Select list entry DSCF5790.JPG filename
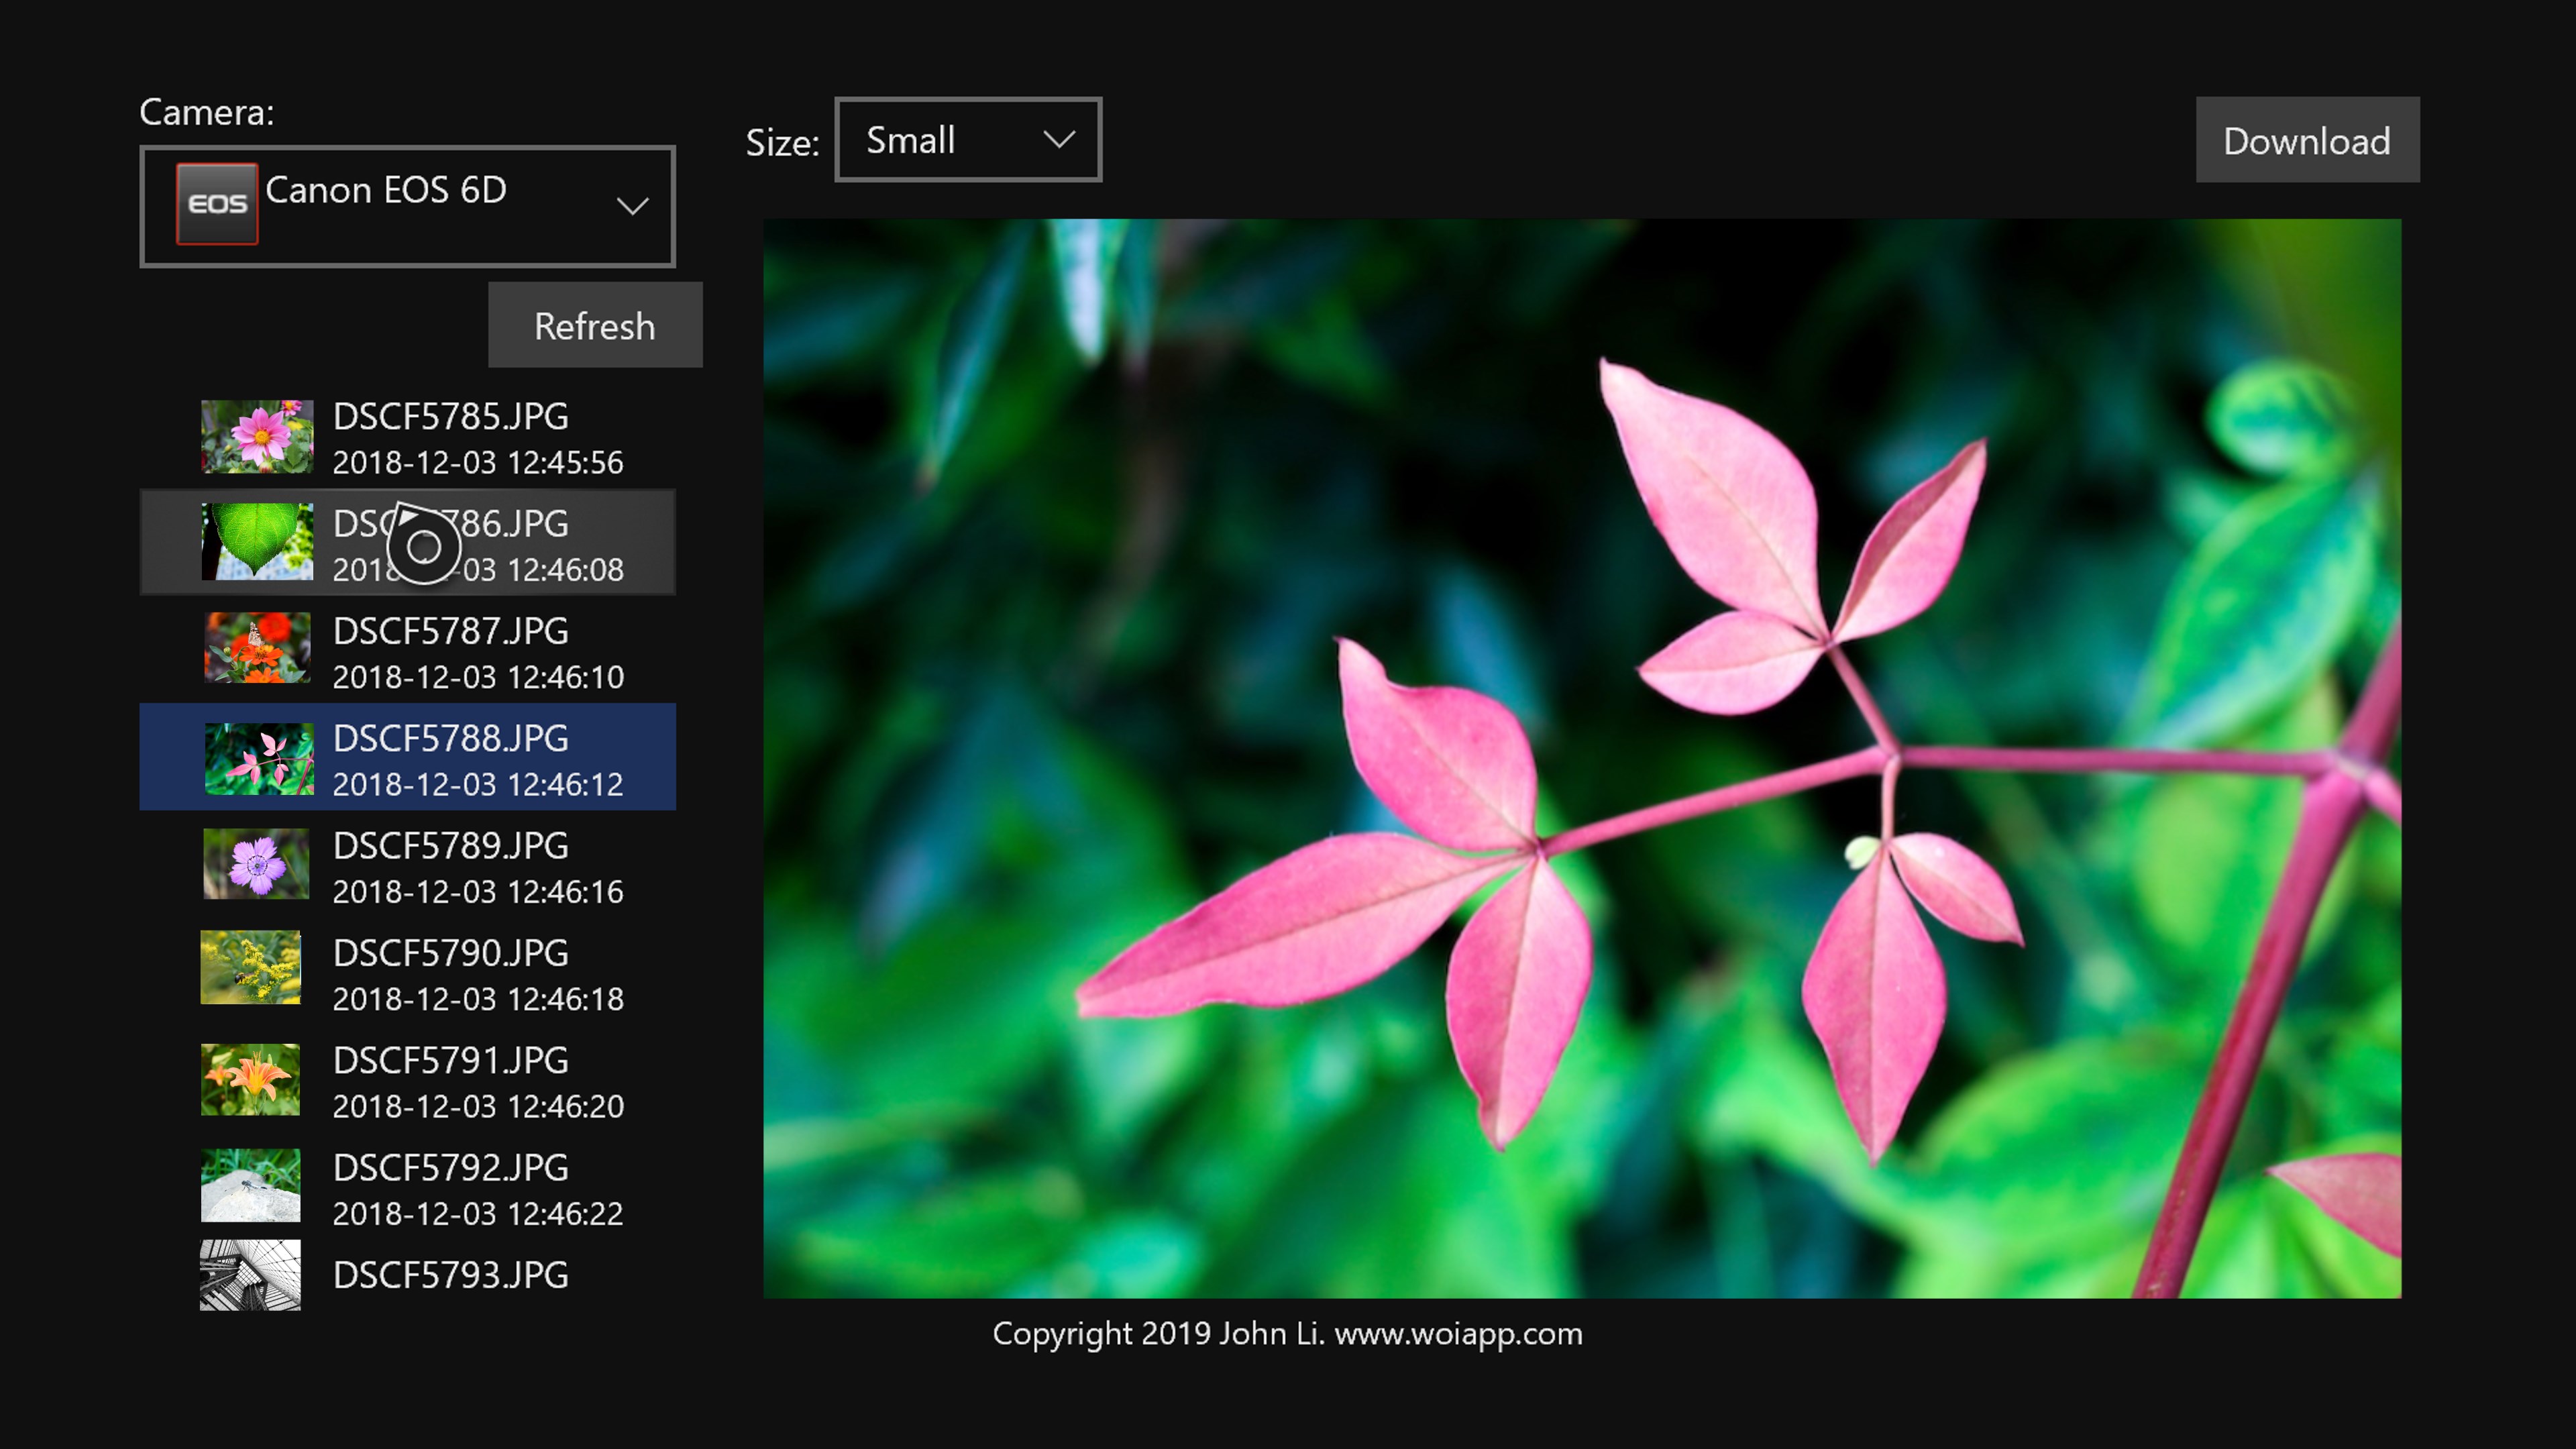Image resolution: width=2576 pixels, height=1449 pixels. [450, 954]
